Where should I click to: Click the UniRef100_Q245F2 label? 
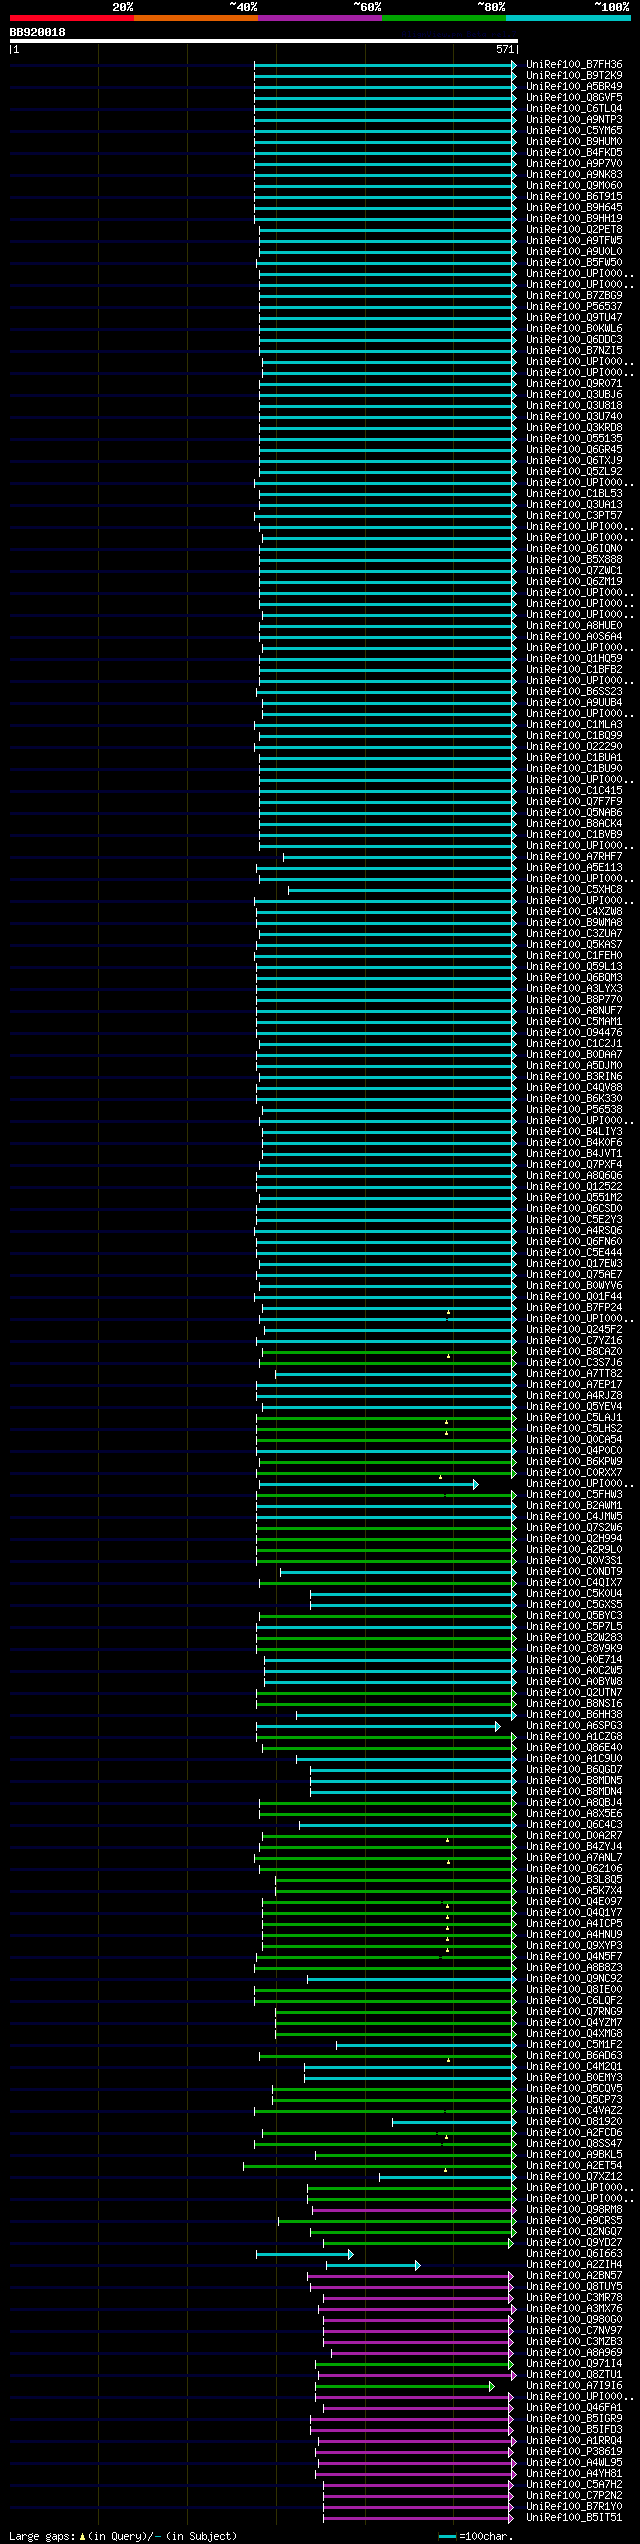tap(574, 1329)
